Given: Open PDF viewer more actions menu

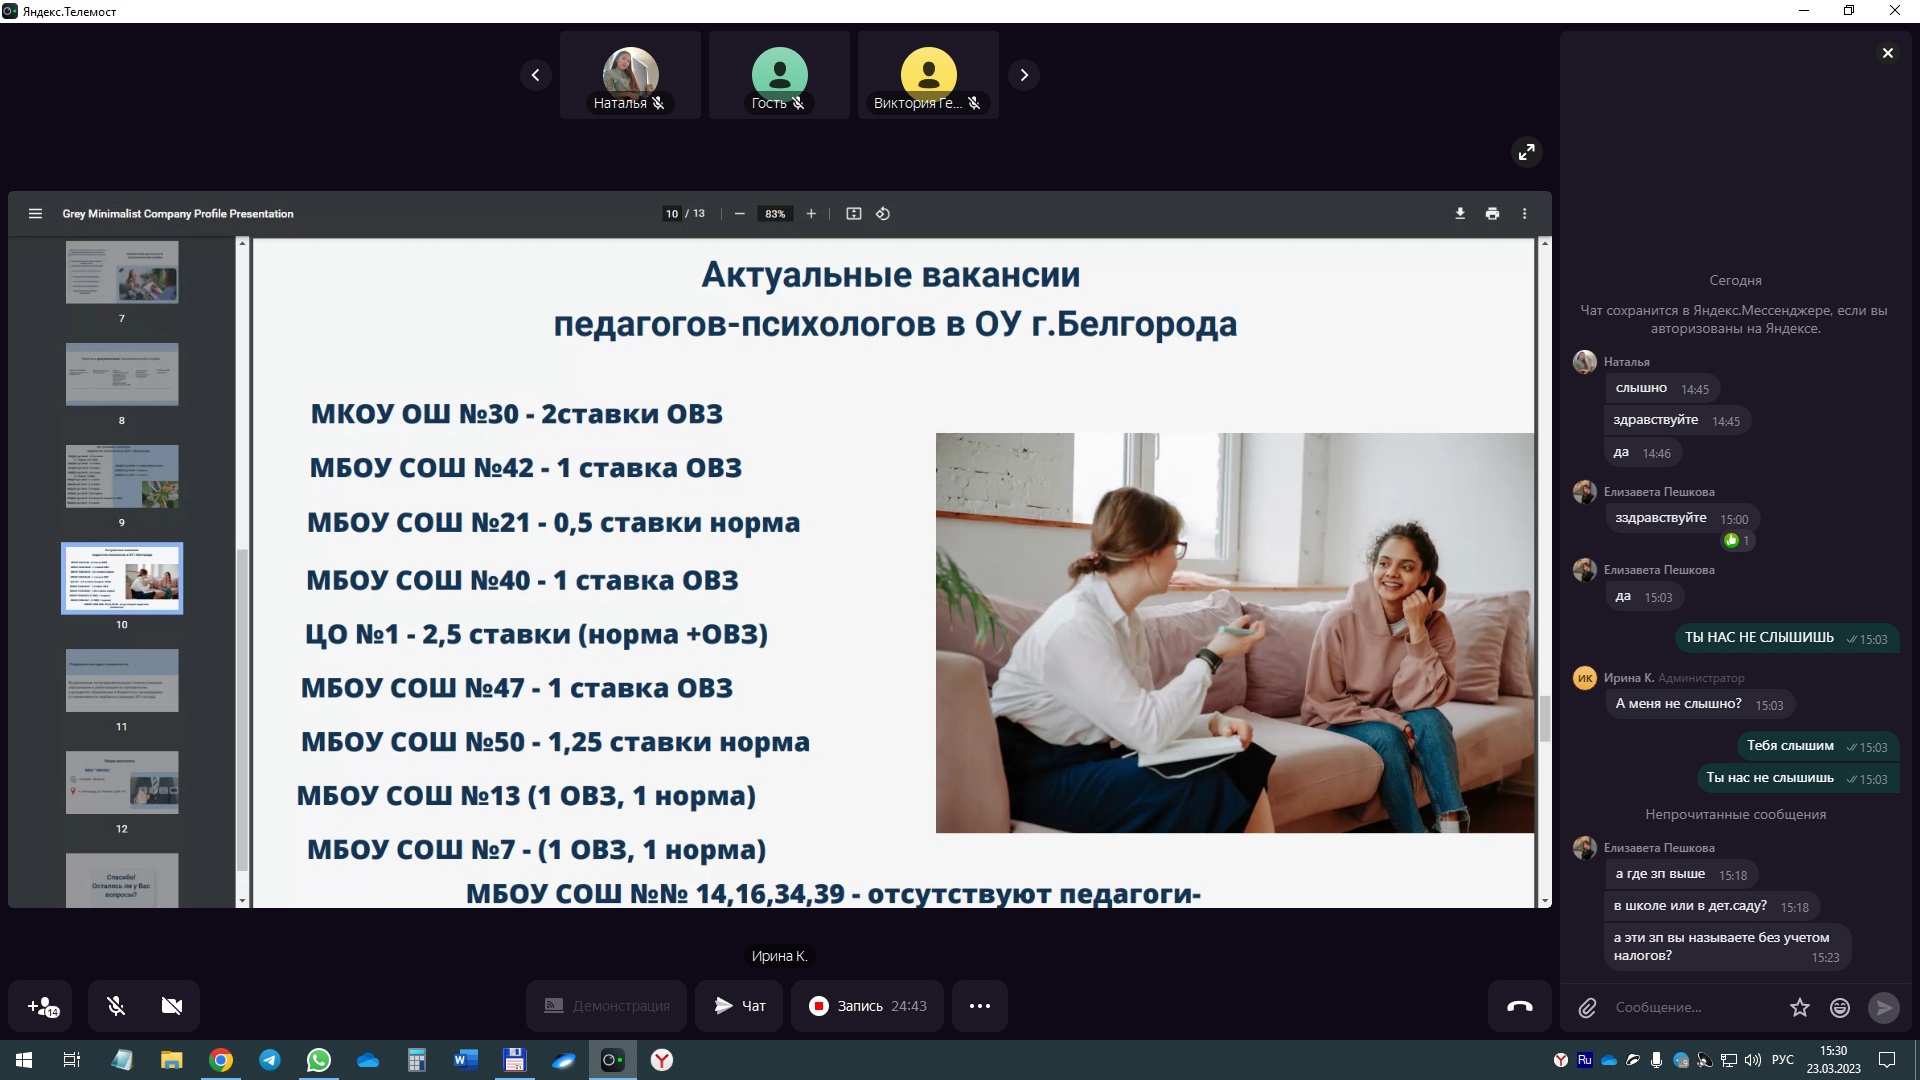Looking at the screenshot, I should [x=1524, y=213].
